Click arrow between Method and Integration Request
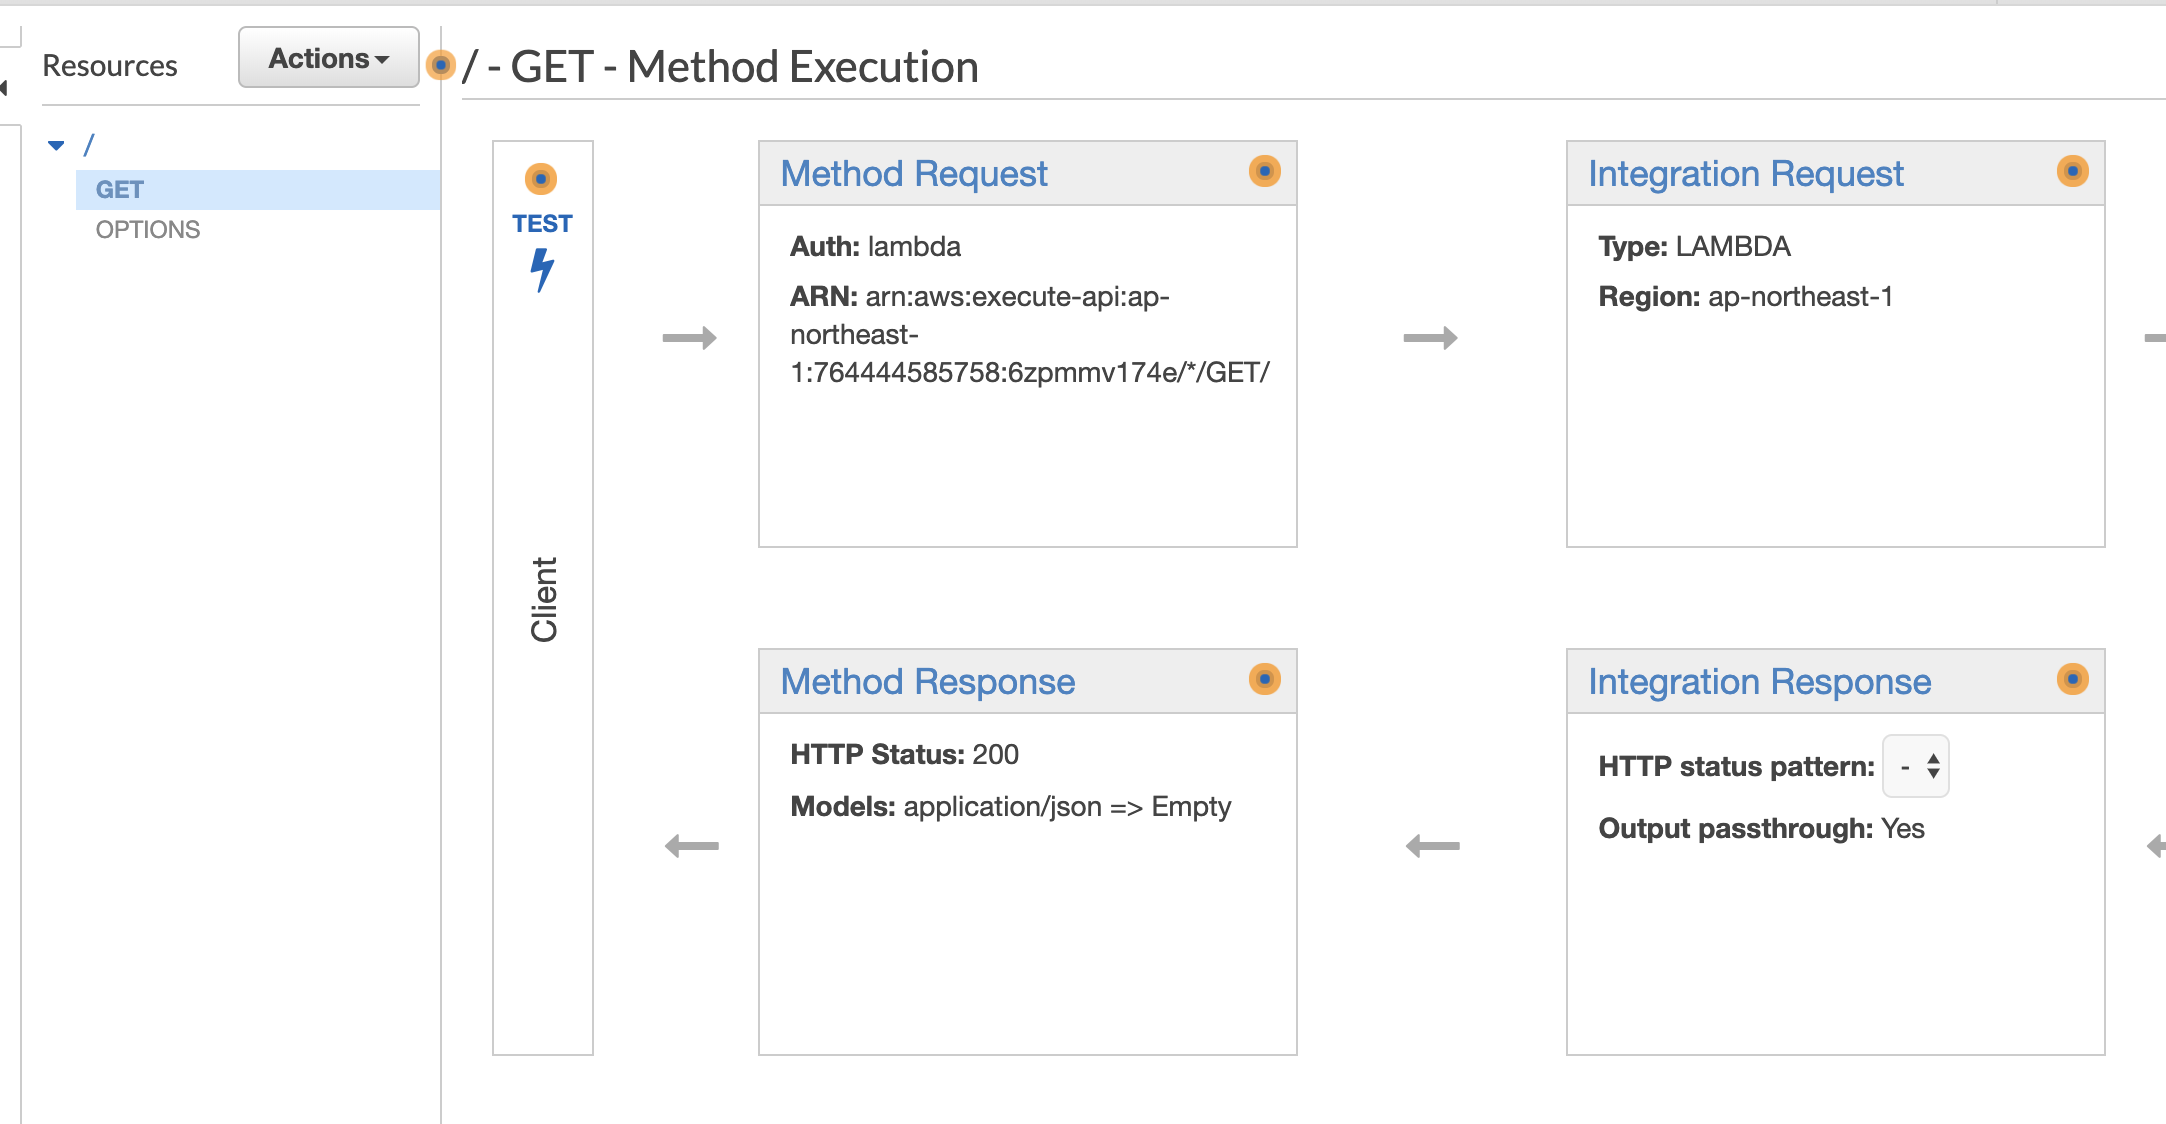This screenshot has height=1124, width=2166. pos(1430,338)
